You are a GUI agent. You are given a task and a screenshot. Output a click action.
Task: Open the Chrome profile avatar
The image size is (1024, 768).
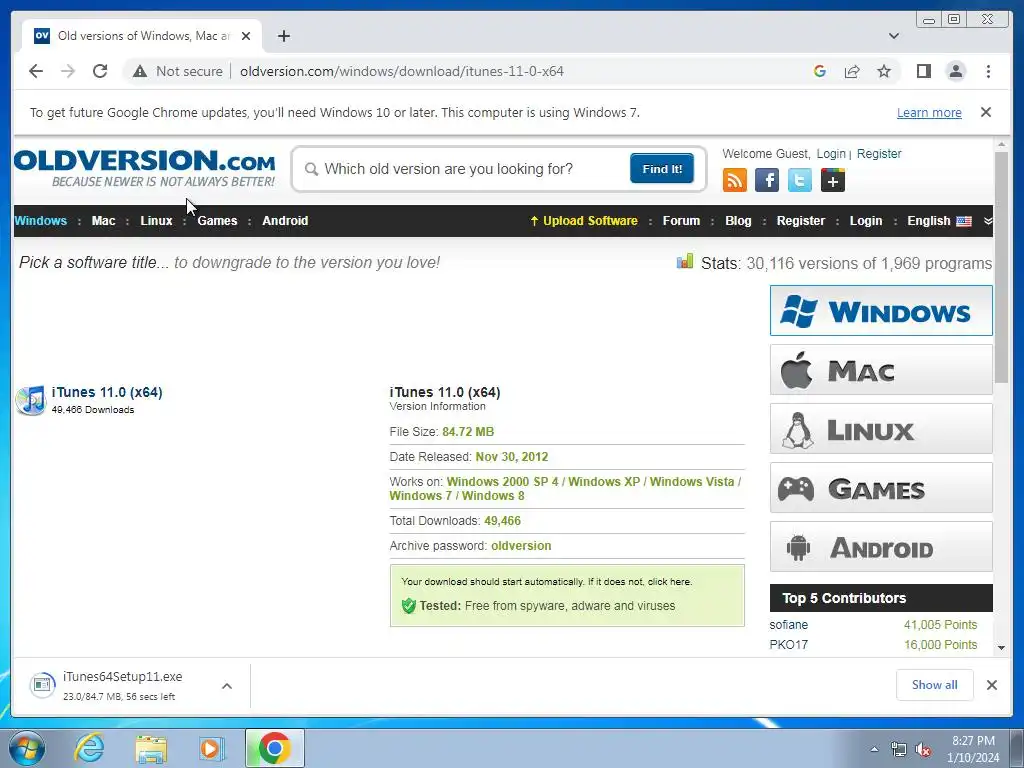tap(956, 71)
